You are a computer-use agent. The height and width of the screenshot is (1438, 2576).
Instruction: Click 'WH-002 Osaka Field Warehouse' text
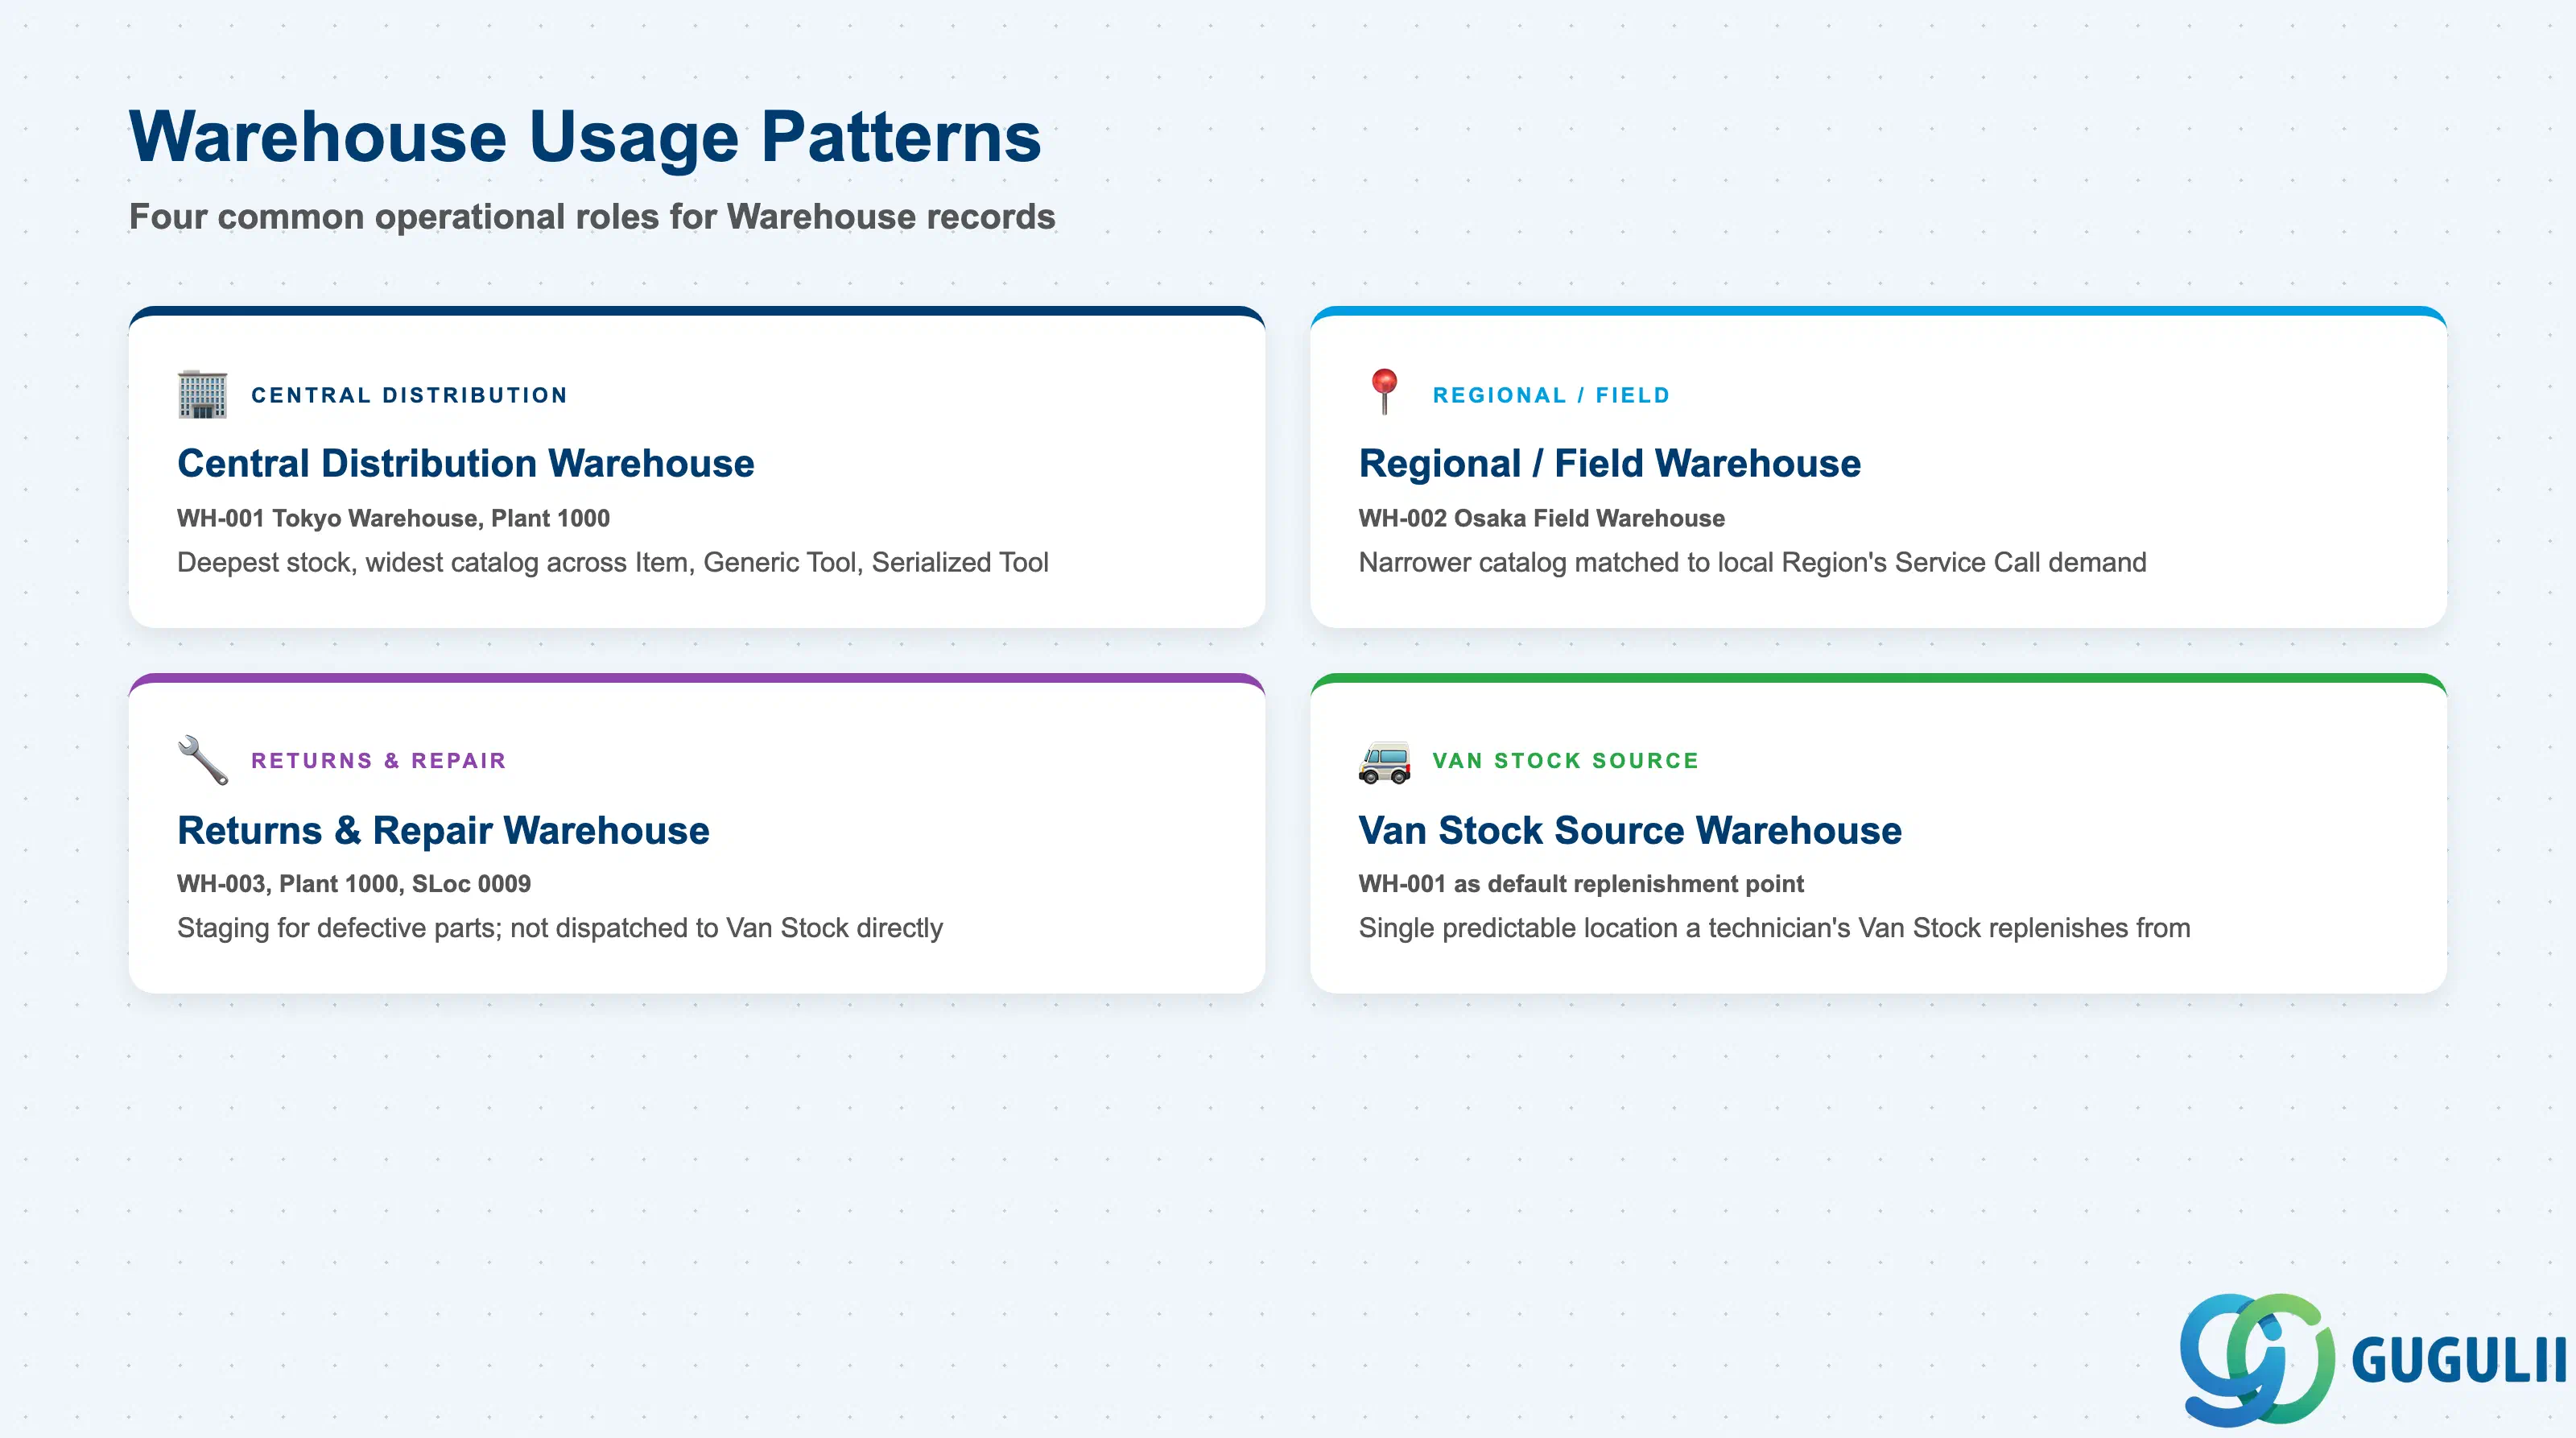(x=1541, y=518)
